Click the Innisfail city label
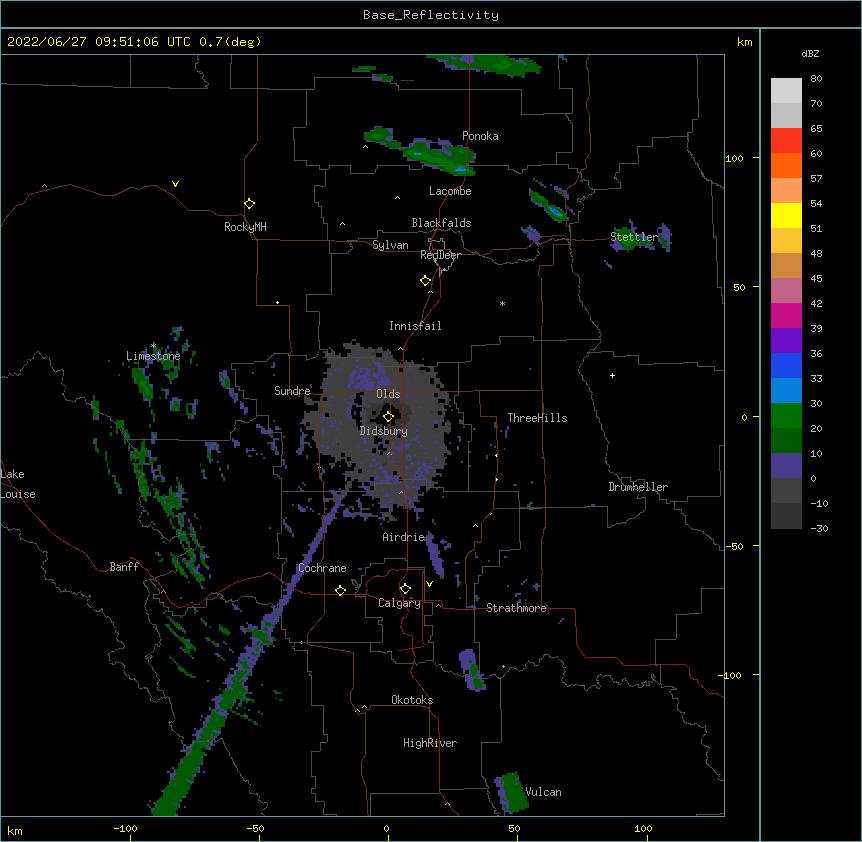 pyautogui.click(x=415, y=326)
